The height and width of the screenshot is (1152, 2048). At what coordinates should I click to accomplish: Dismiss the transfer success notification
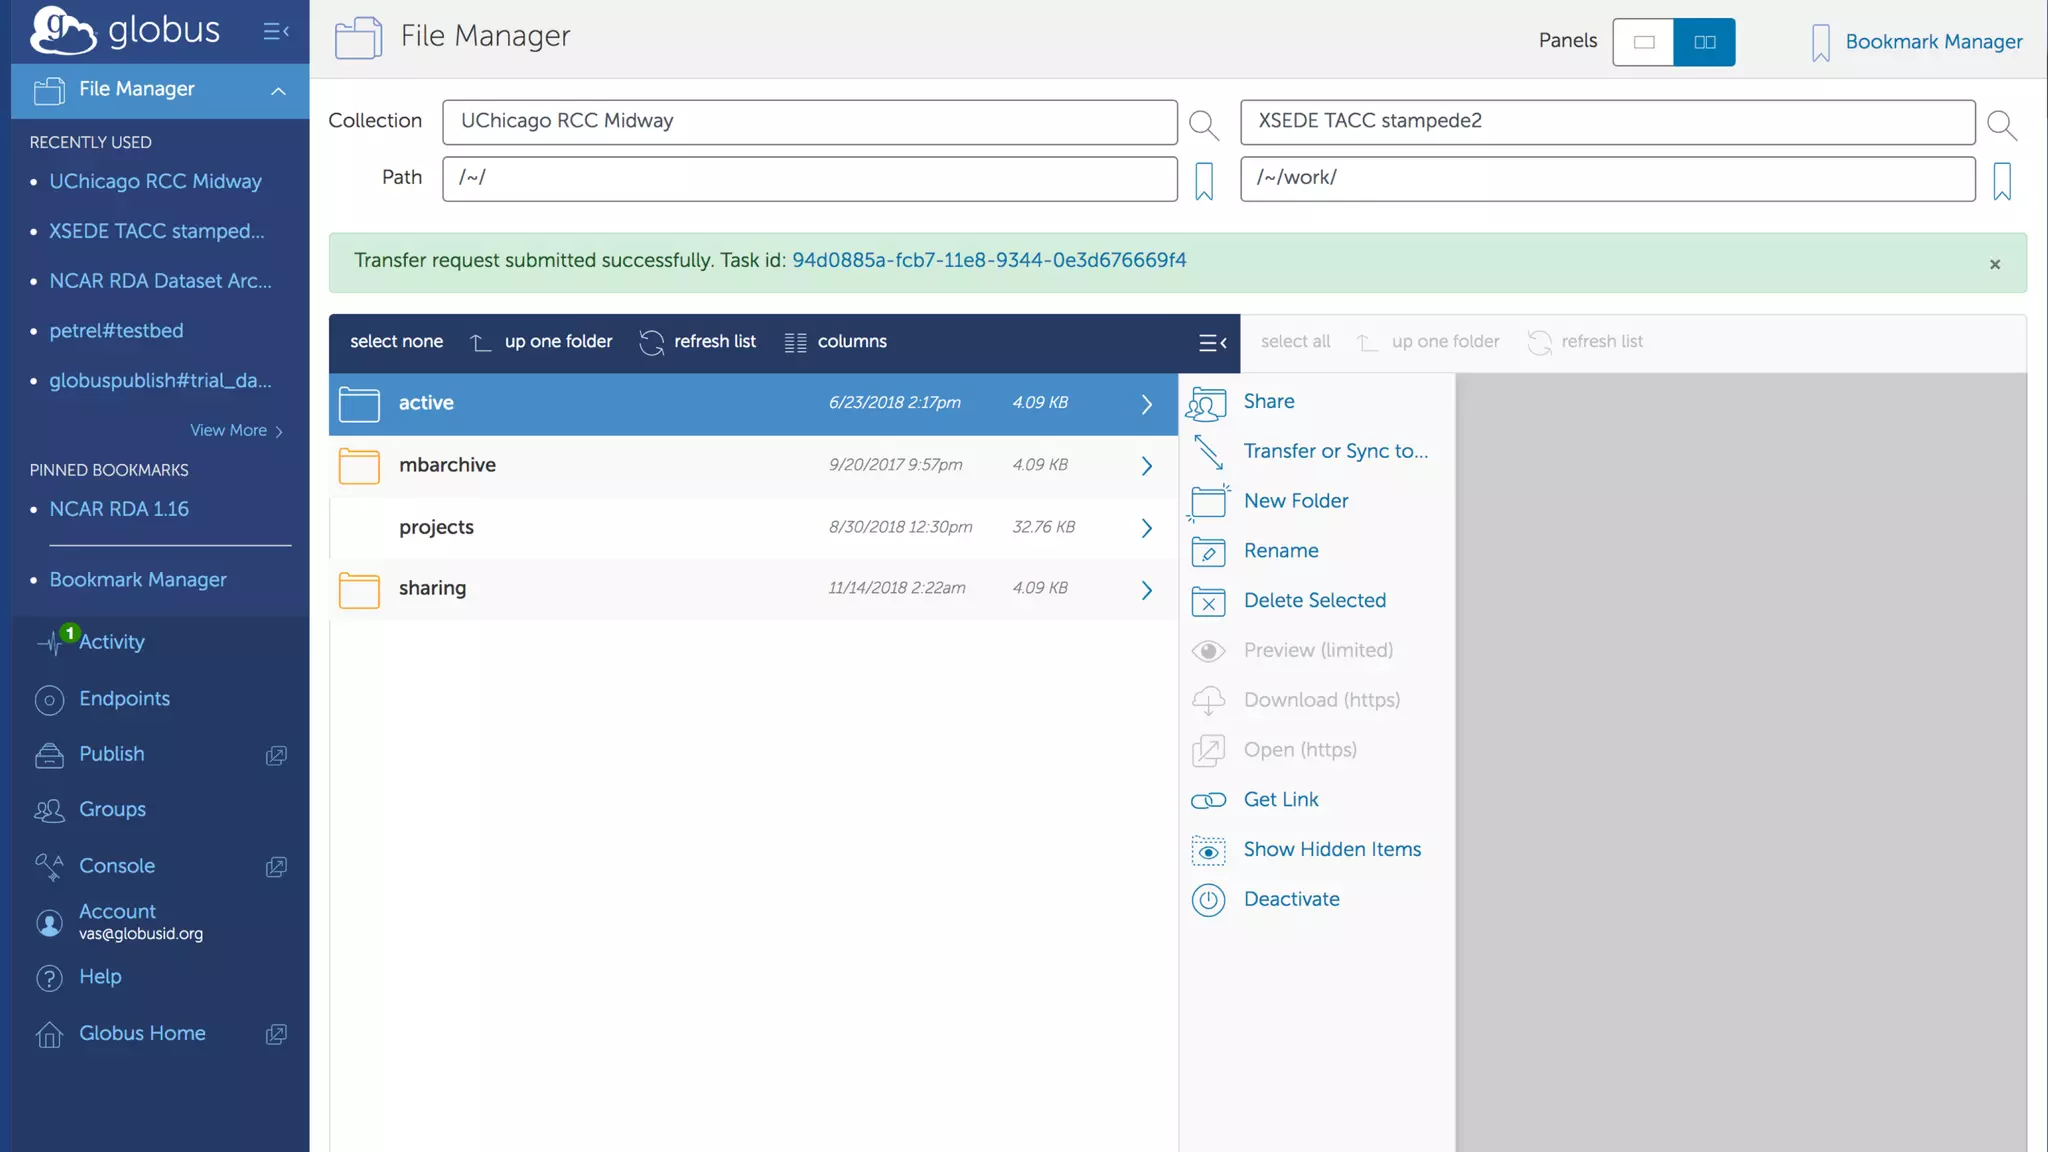pyautogui.click(x=1994, y=264)
